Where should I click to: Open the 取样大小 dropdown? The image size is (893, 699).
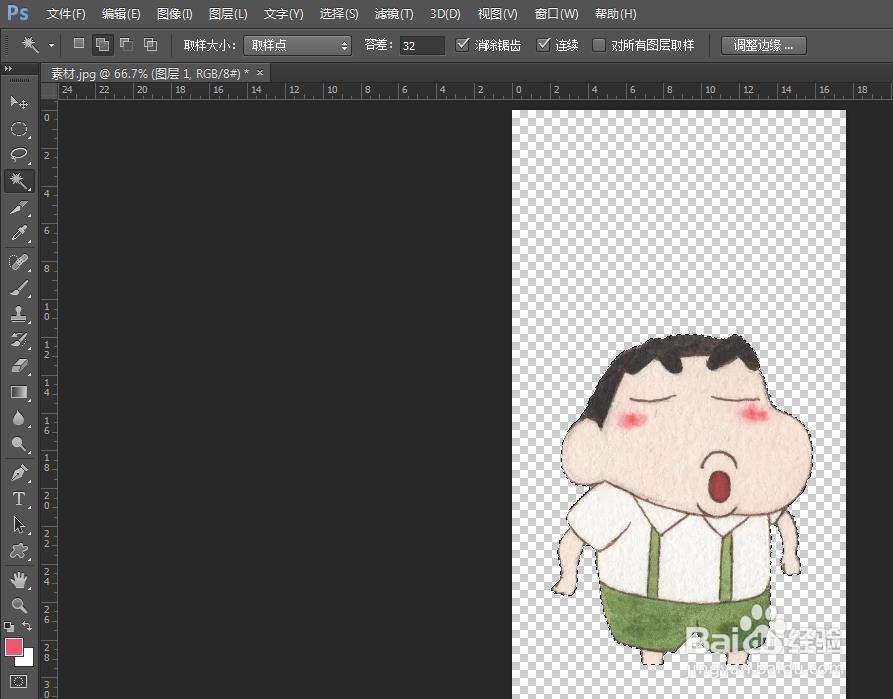click(x=297, y=45)
